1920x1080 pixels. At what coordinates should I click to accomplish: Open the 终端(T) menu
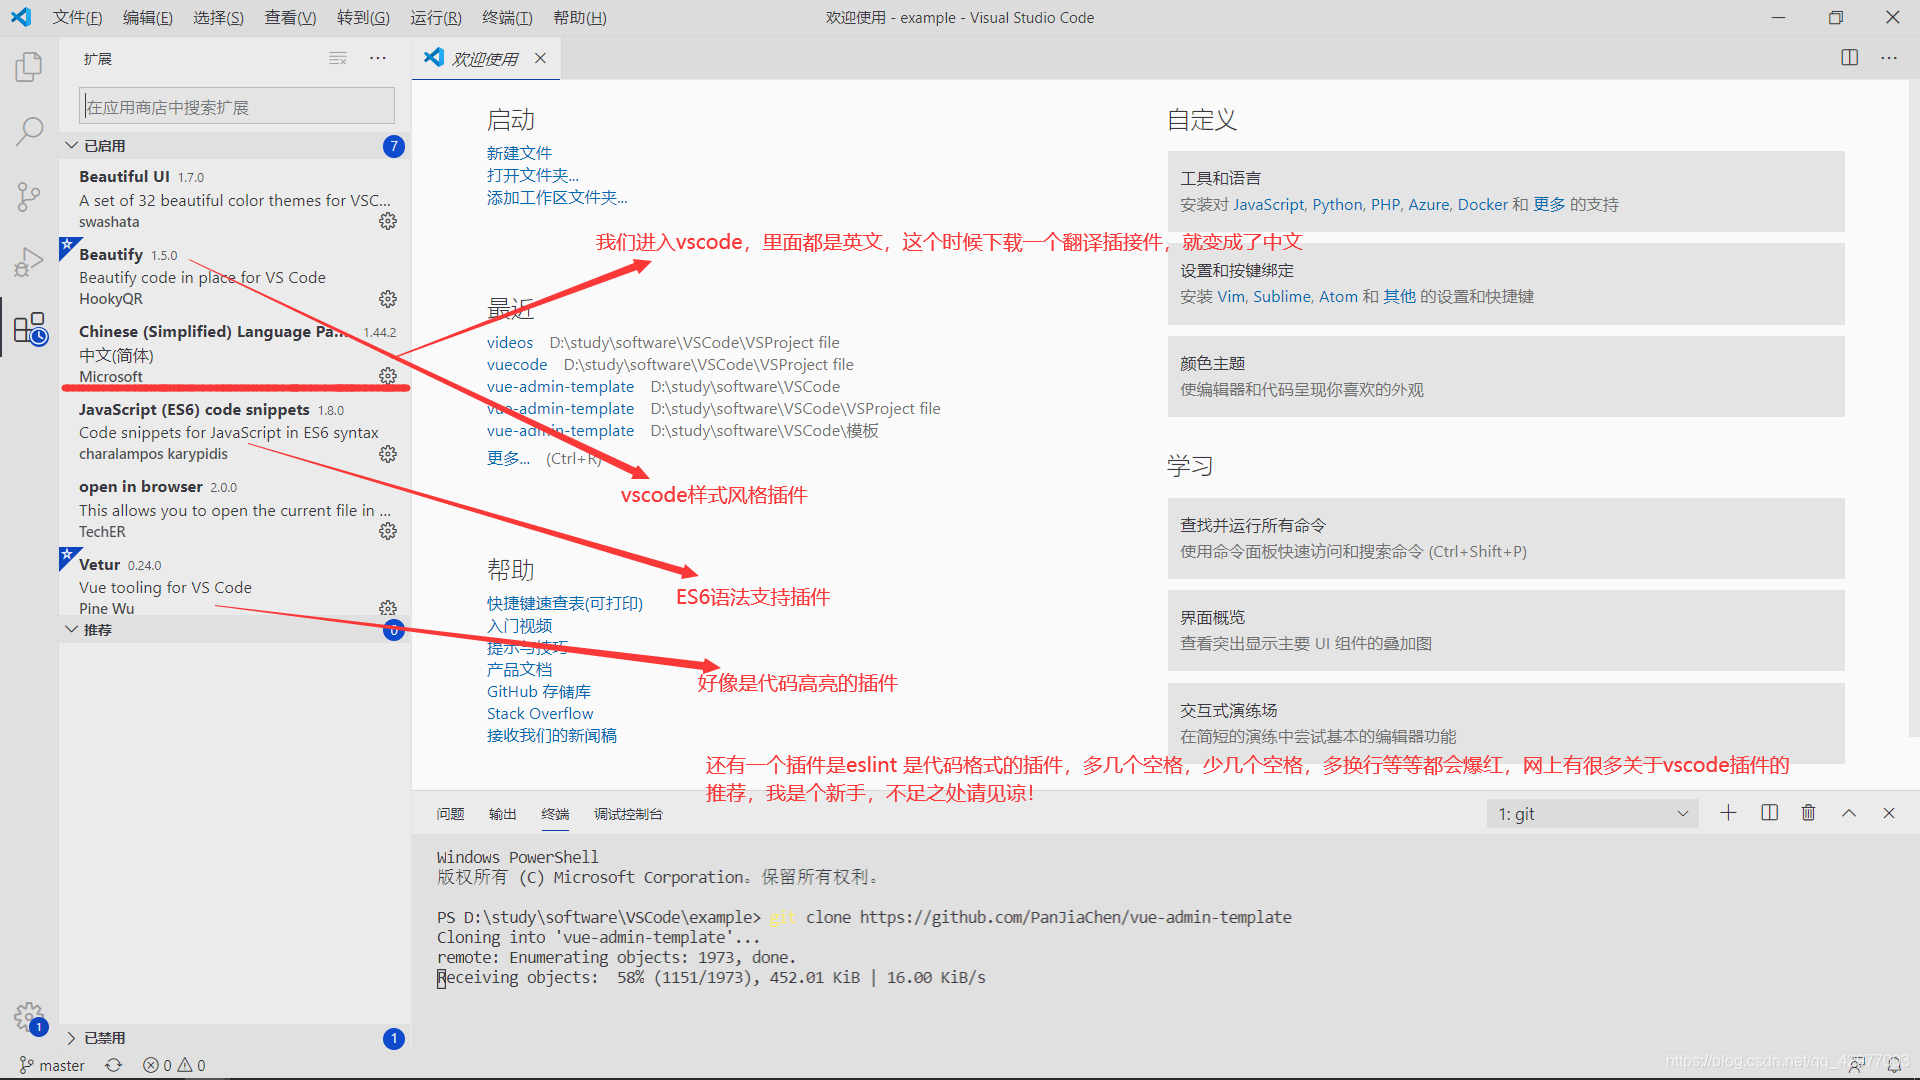coord(507,18)
